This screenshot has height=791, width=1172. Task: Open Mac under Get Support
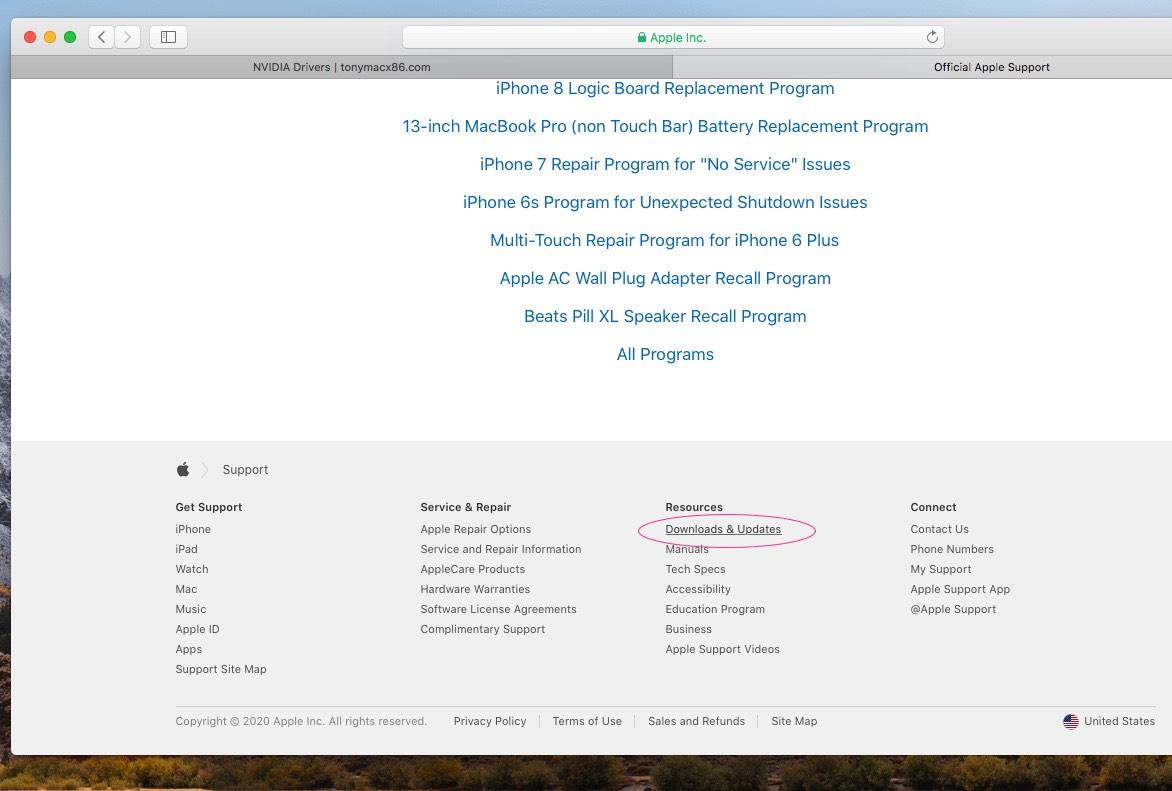click(x=186, y=590)
